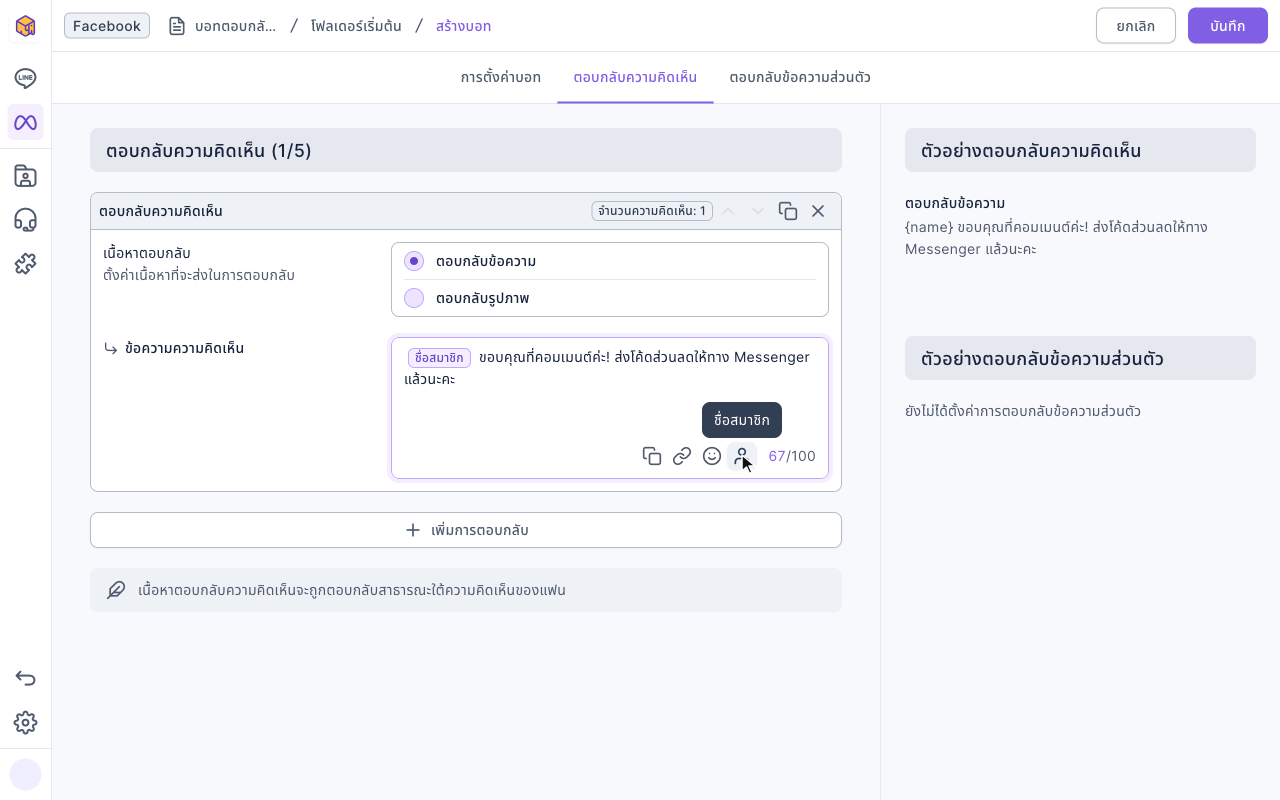The image size is (1280, 800).
Task: Switch to the การตั้งค่าบอท tab
Action: 501,77
